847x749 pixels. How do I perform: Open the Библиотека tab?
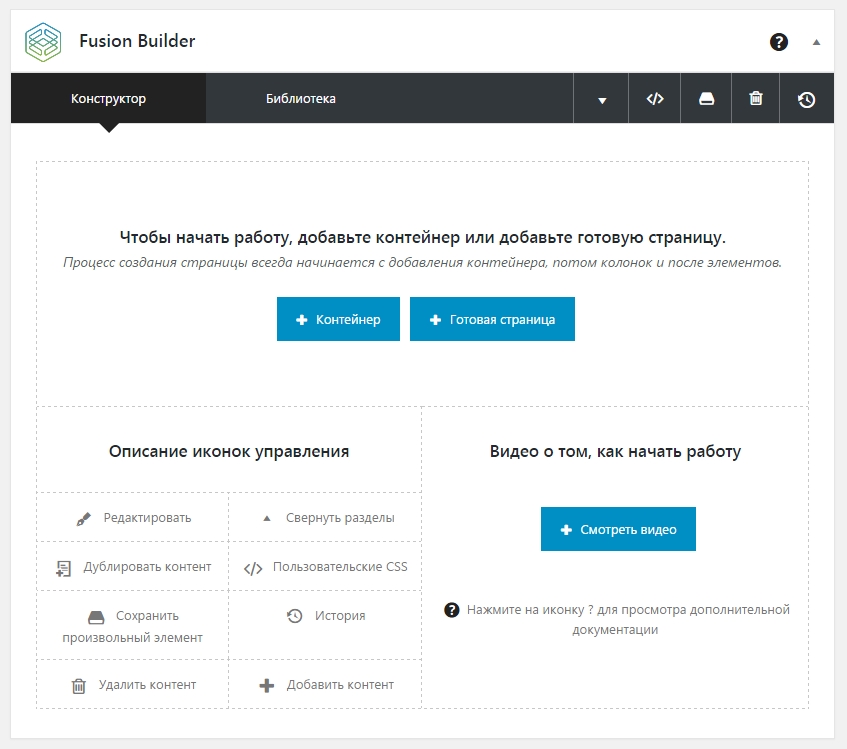coord(300,99)
